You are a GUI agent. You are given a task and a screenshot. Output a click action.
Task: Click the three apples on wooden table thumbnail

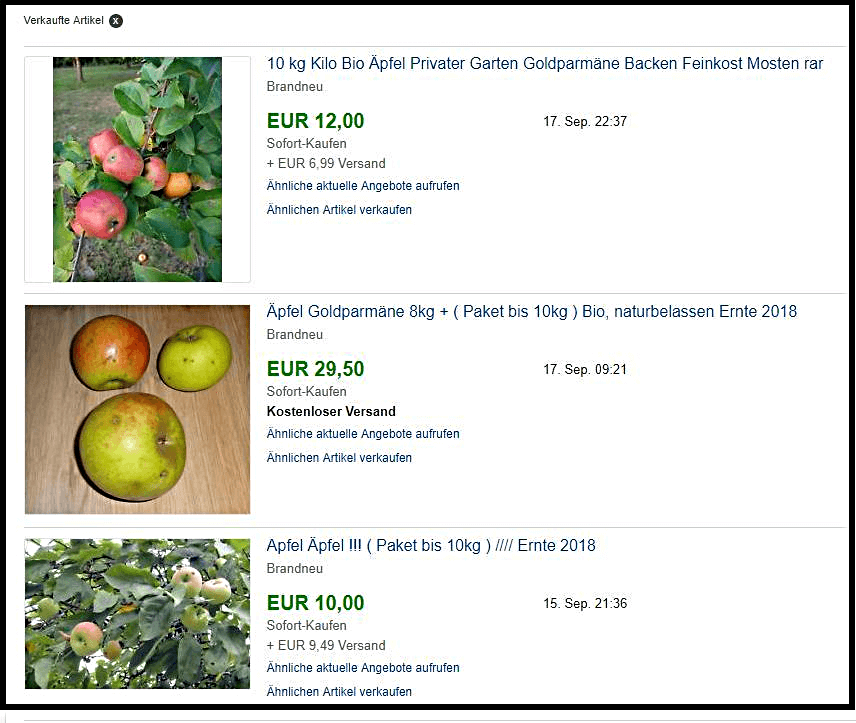tap(137, 409)
